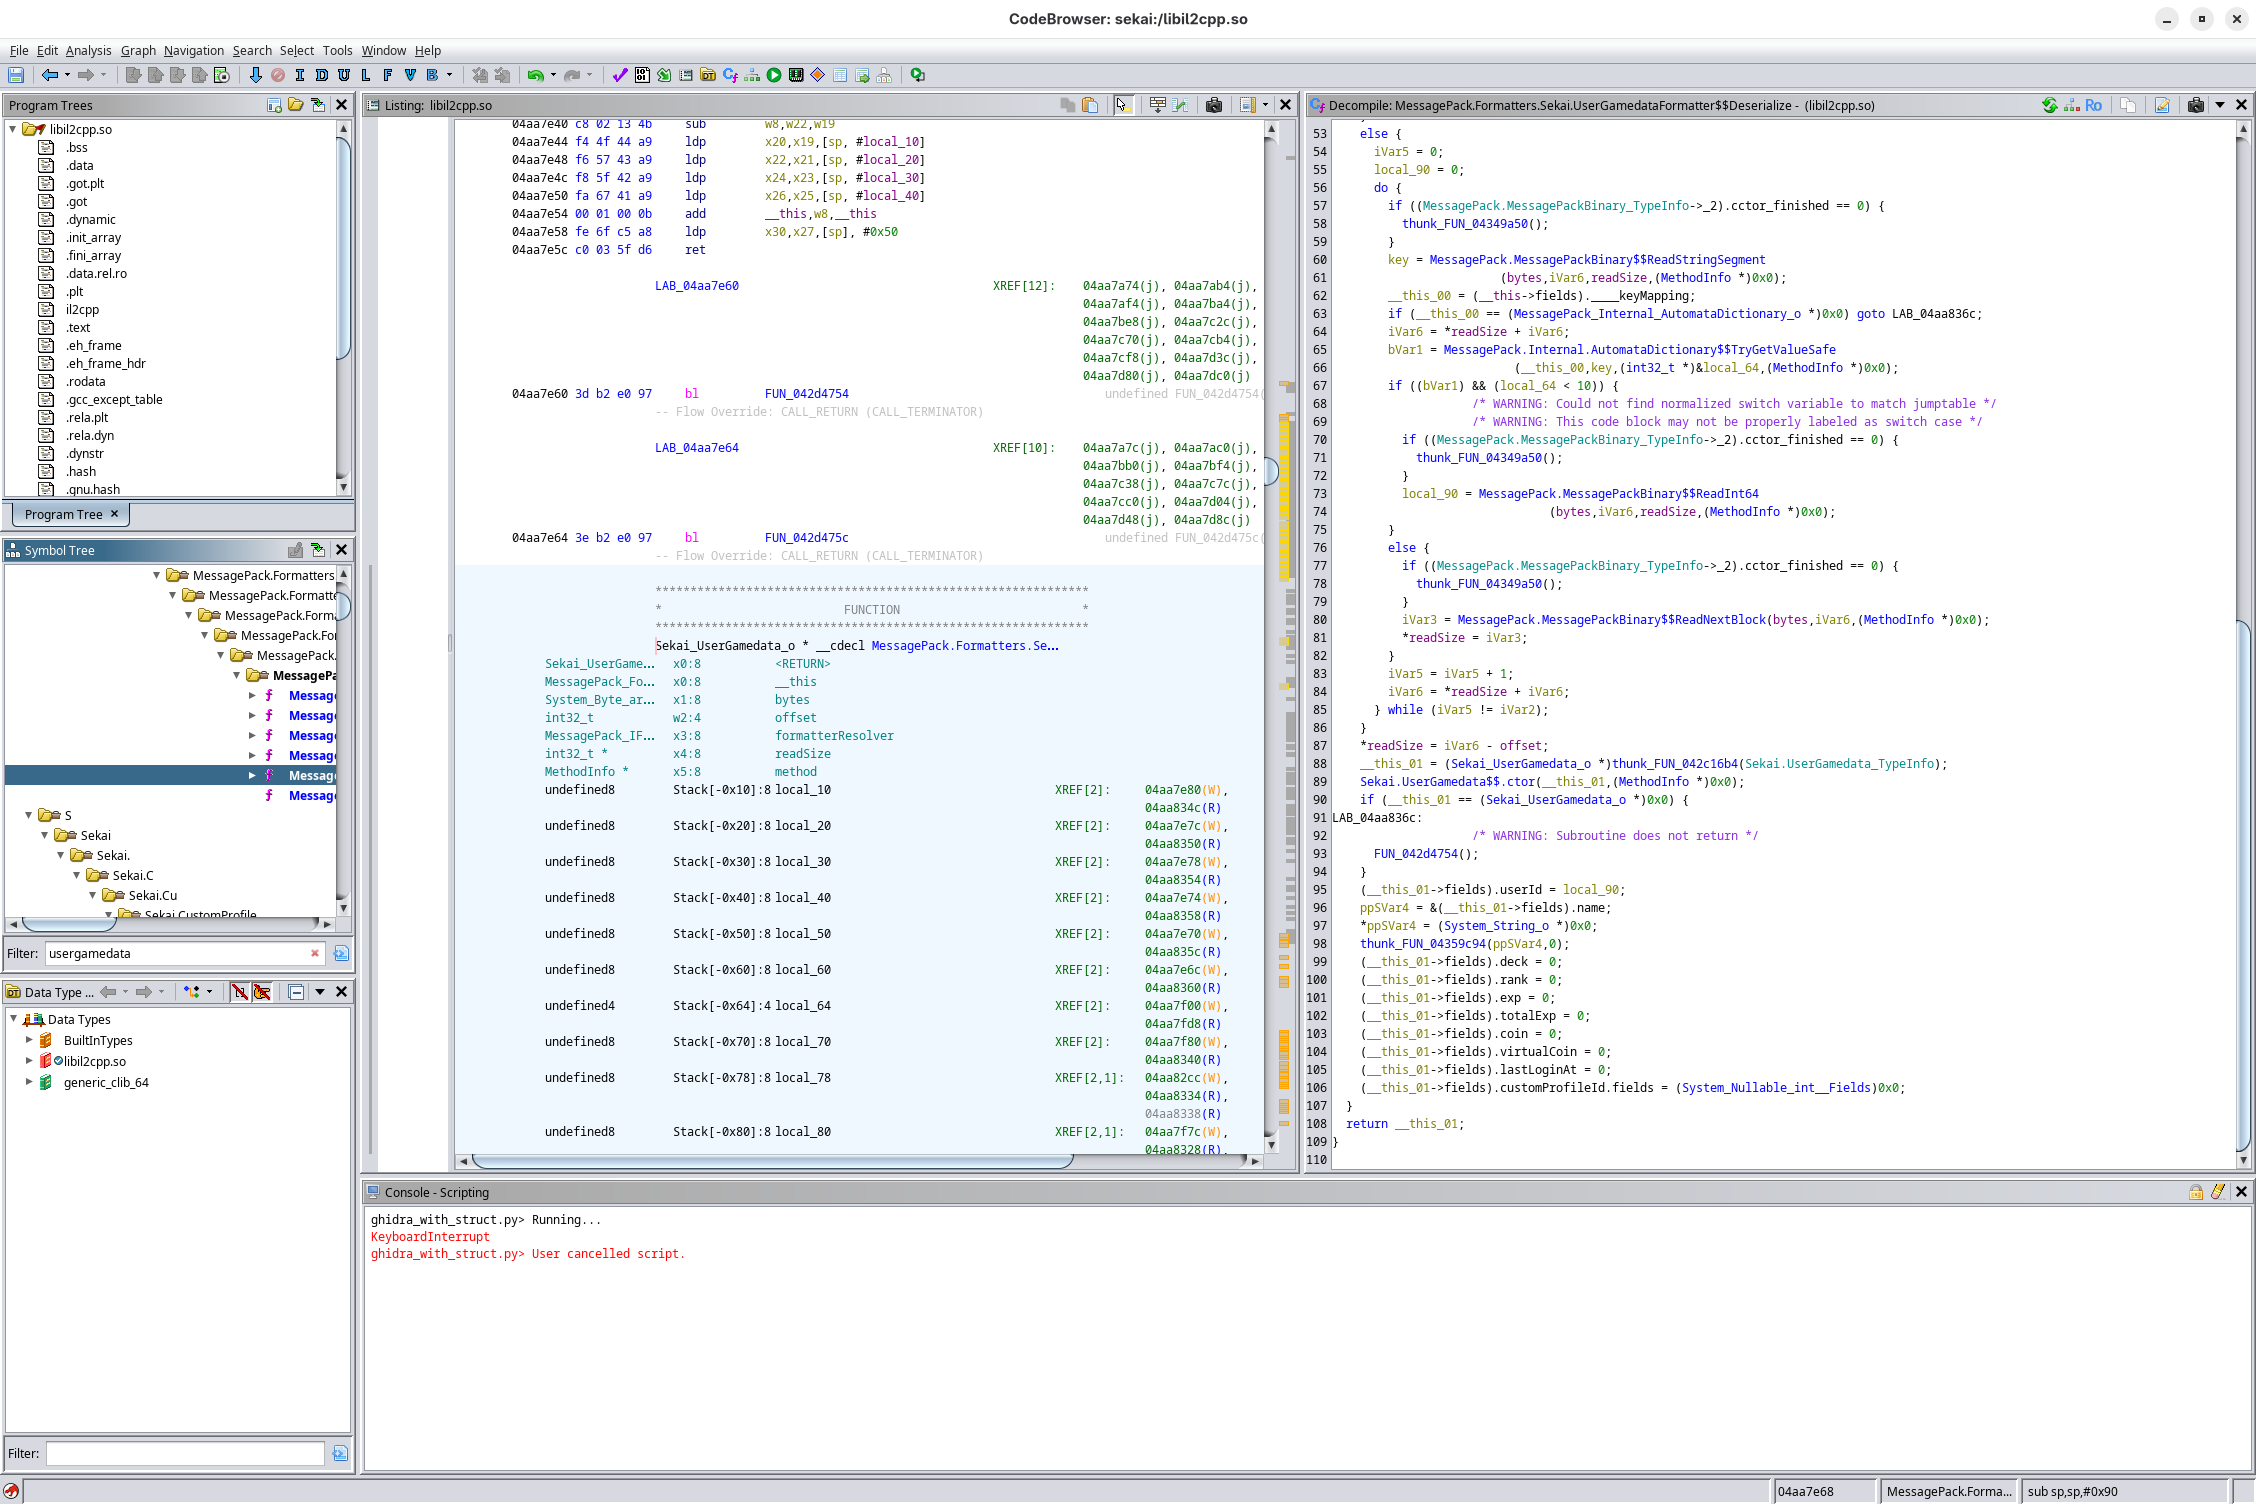
Task: Click the Next Function 'F' navigation icon
Action: [388, 75]
